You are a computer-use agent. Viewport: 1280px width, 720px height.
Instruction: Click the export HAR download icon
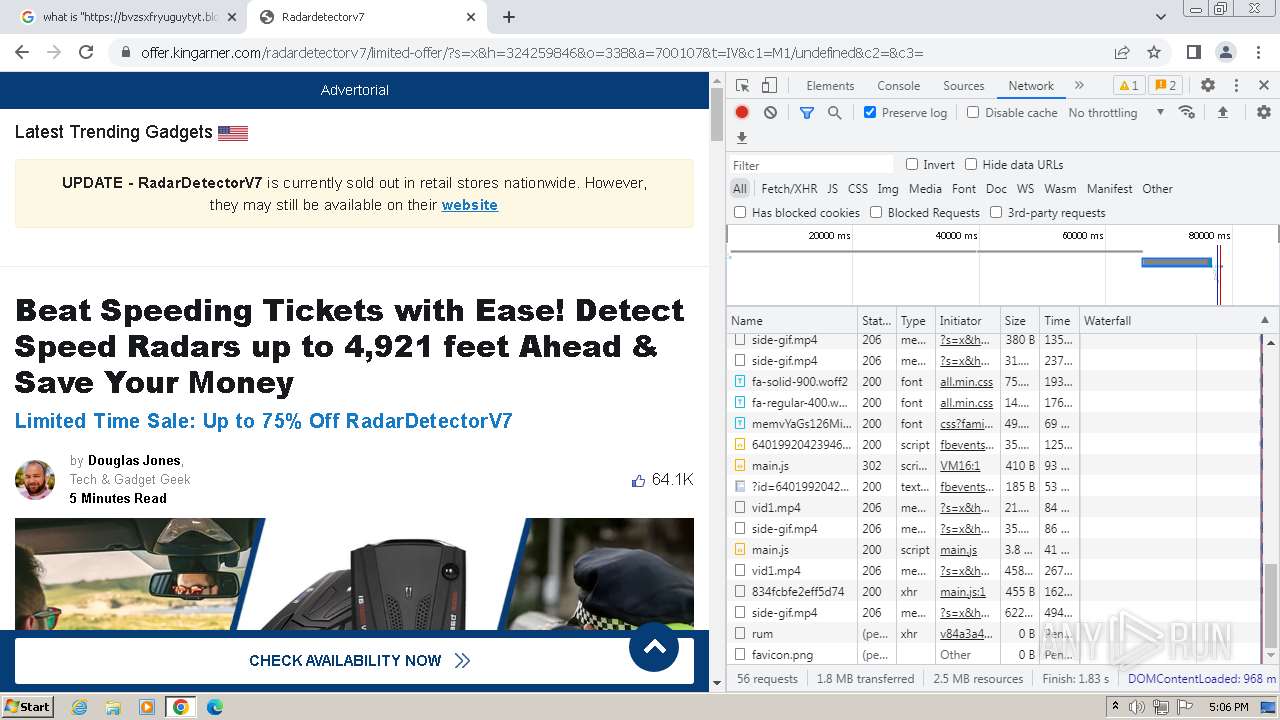[742, 138]
